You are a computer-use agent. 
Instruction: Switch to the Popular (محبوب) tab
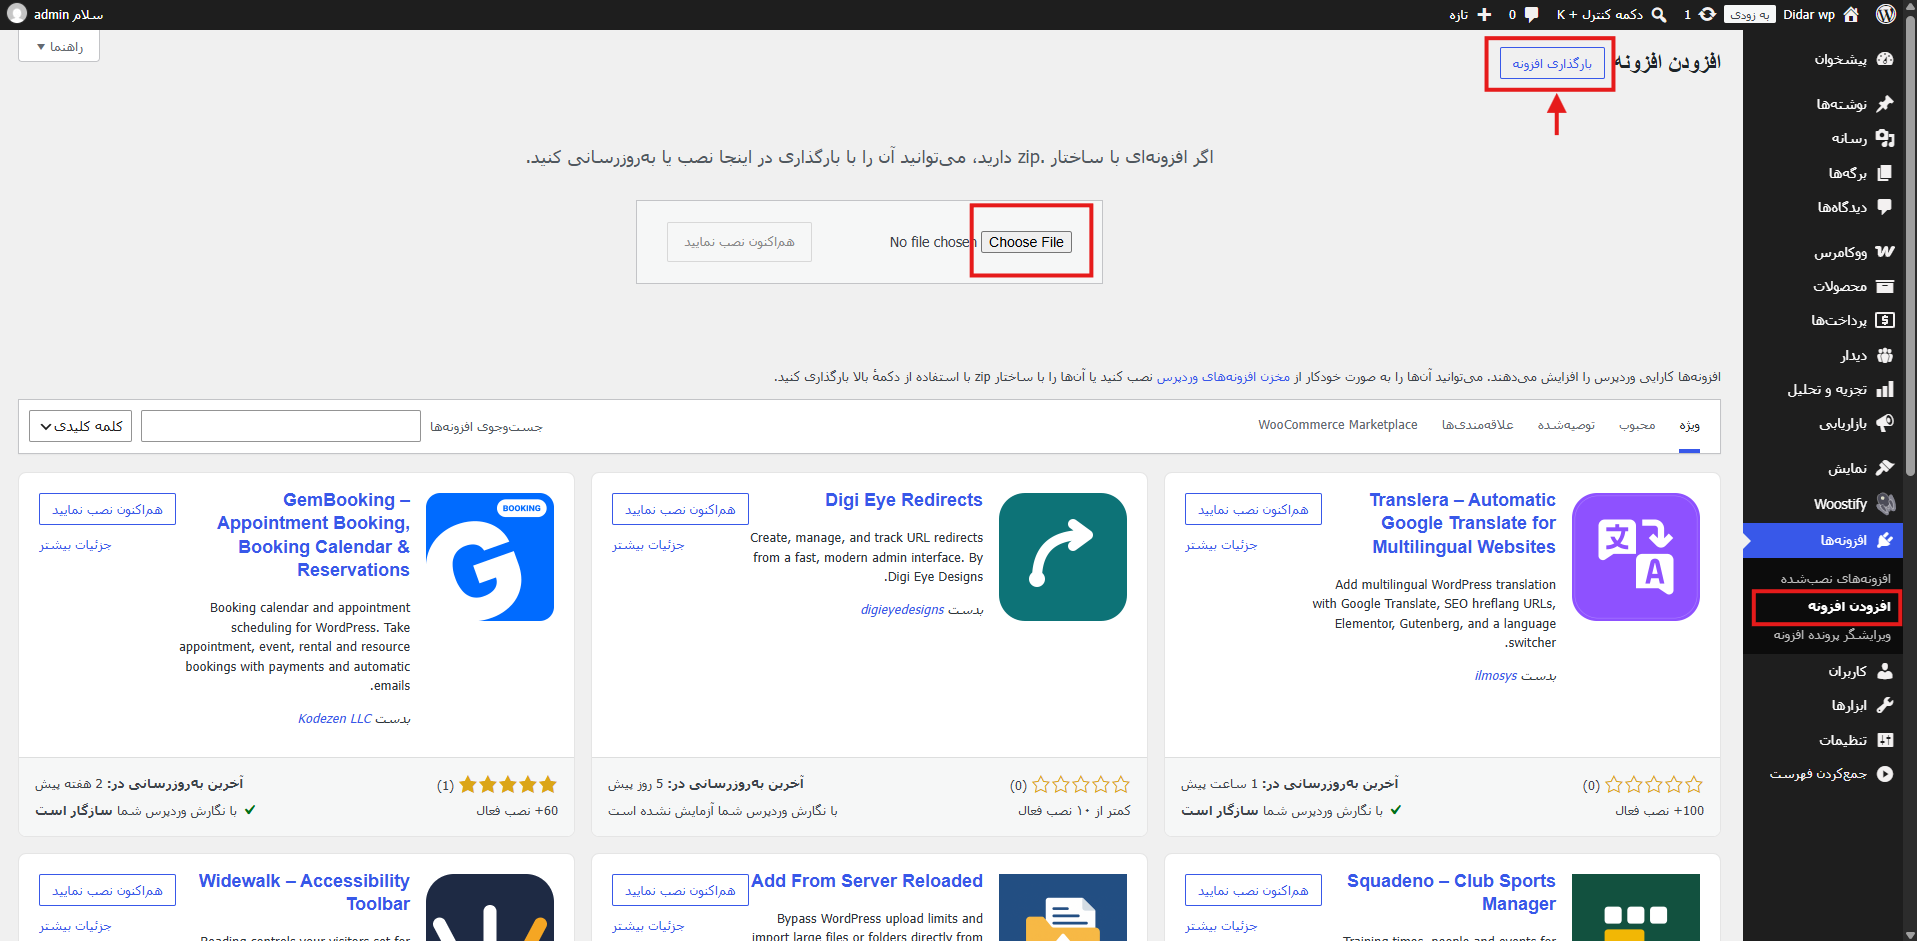click(1637, 426)
